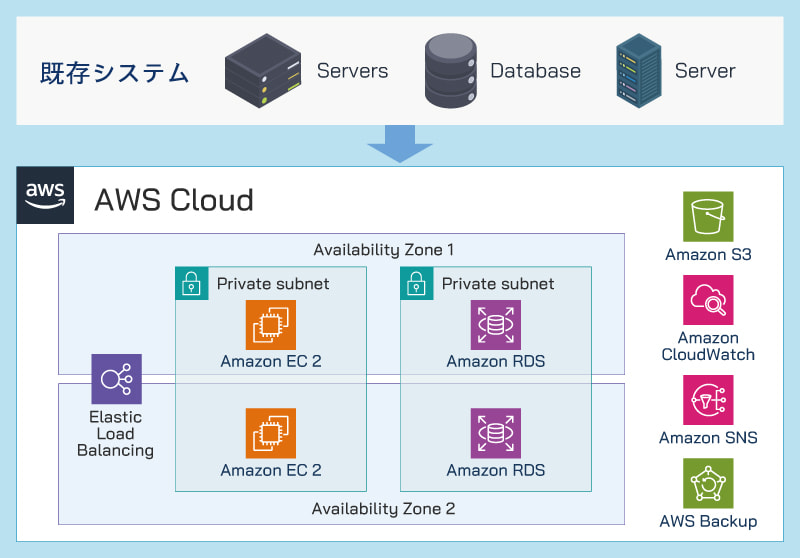Click the Database cylinder icon
This screenshot has height=558, width=800.
[x=451, y=70]
